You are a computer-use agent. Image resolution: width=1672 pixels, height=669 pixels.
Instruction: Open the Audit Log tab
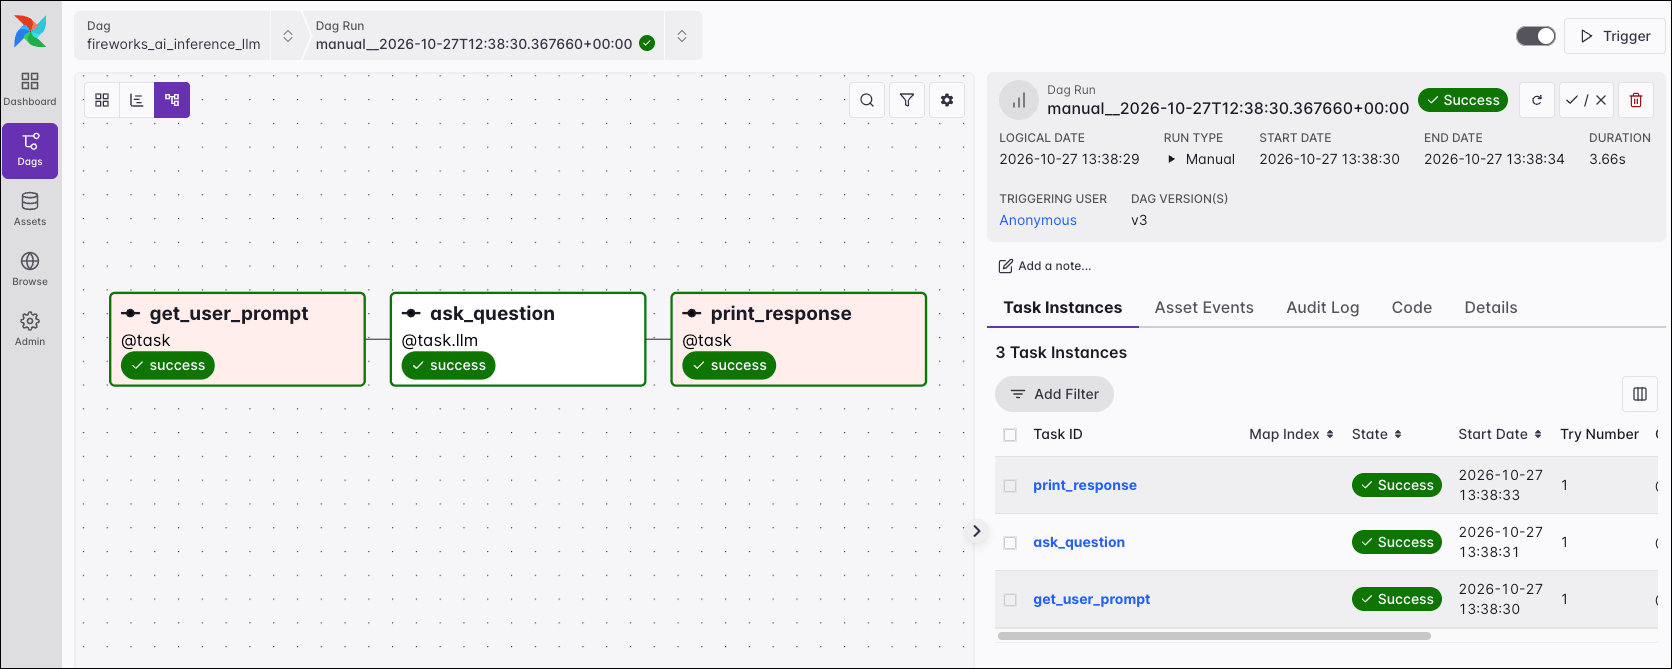click(x=1323, y=307)
